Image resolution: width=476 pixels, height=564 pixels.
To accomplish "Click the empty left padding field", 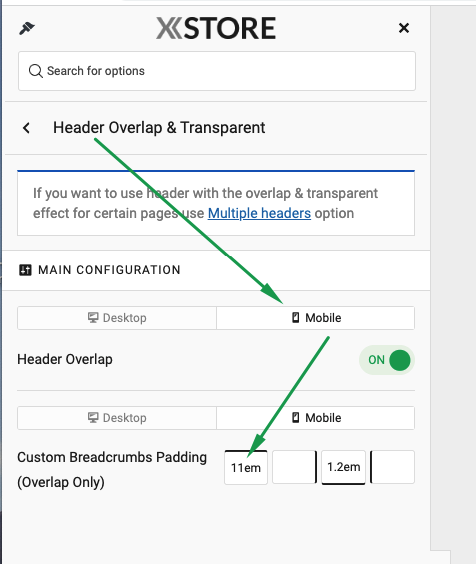I will coord(393,467).
